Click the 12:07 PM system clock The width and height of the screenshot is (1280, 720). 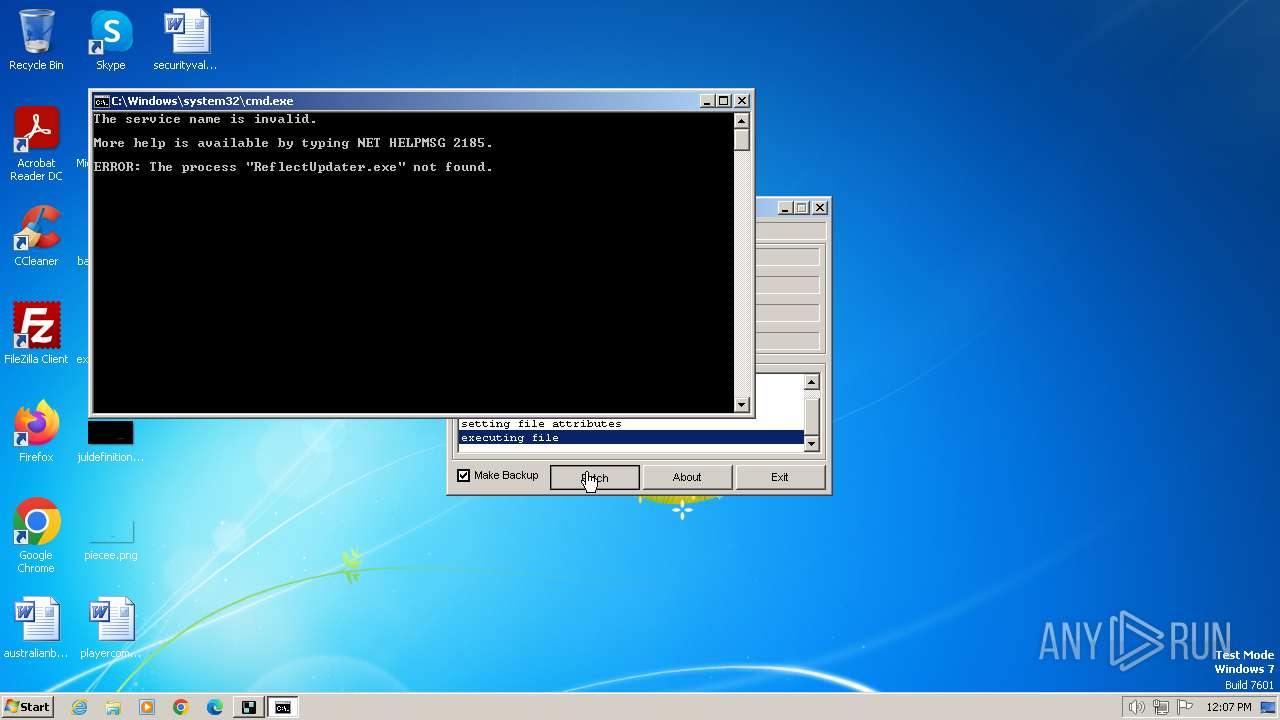click(1228, 707)
